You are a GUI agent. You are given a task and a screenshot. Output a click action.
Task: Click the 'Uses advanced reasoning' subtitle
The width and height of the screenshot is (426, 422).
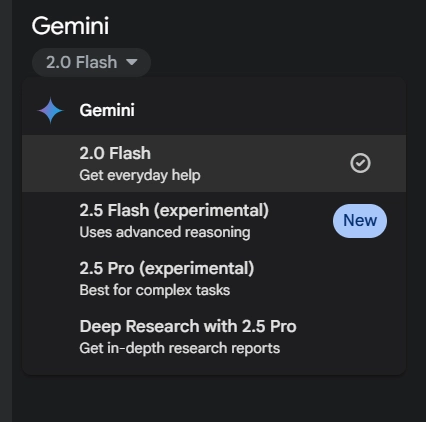pyautogui.click(x=165, y=232)
